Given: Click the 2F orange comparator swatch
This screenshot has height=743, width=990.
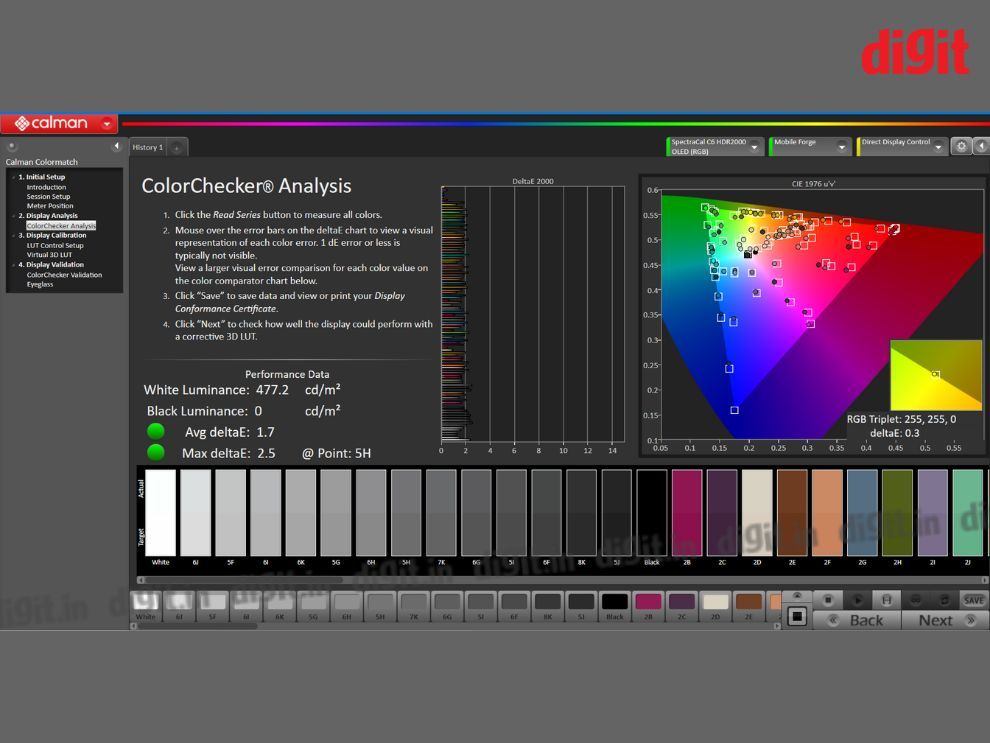Looking at the screenshot, I should (x=827, y=513).
